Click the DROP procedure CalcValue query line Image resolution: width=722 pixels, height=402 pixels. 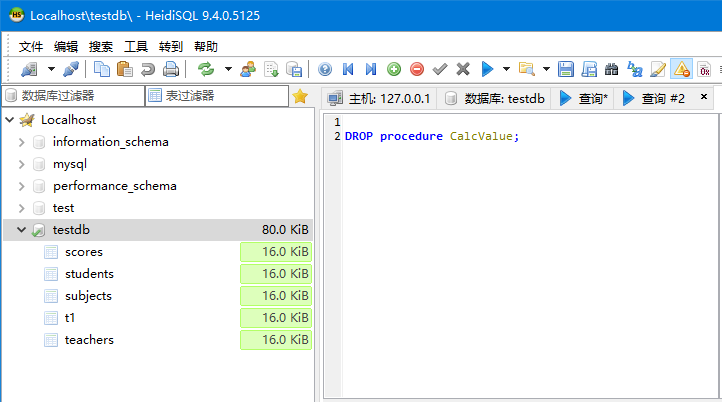point(431,136)
